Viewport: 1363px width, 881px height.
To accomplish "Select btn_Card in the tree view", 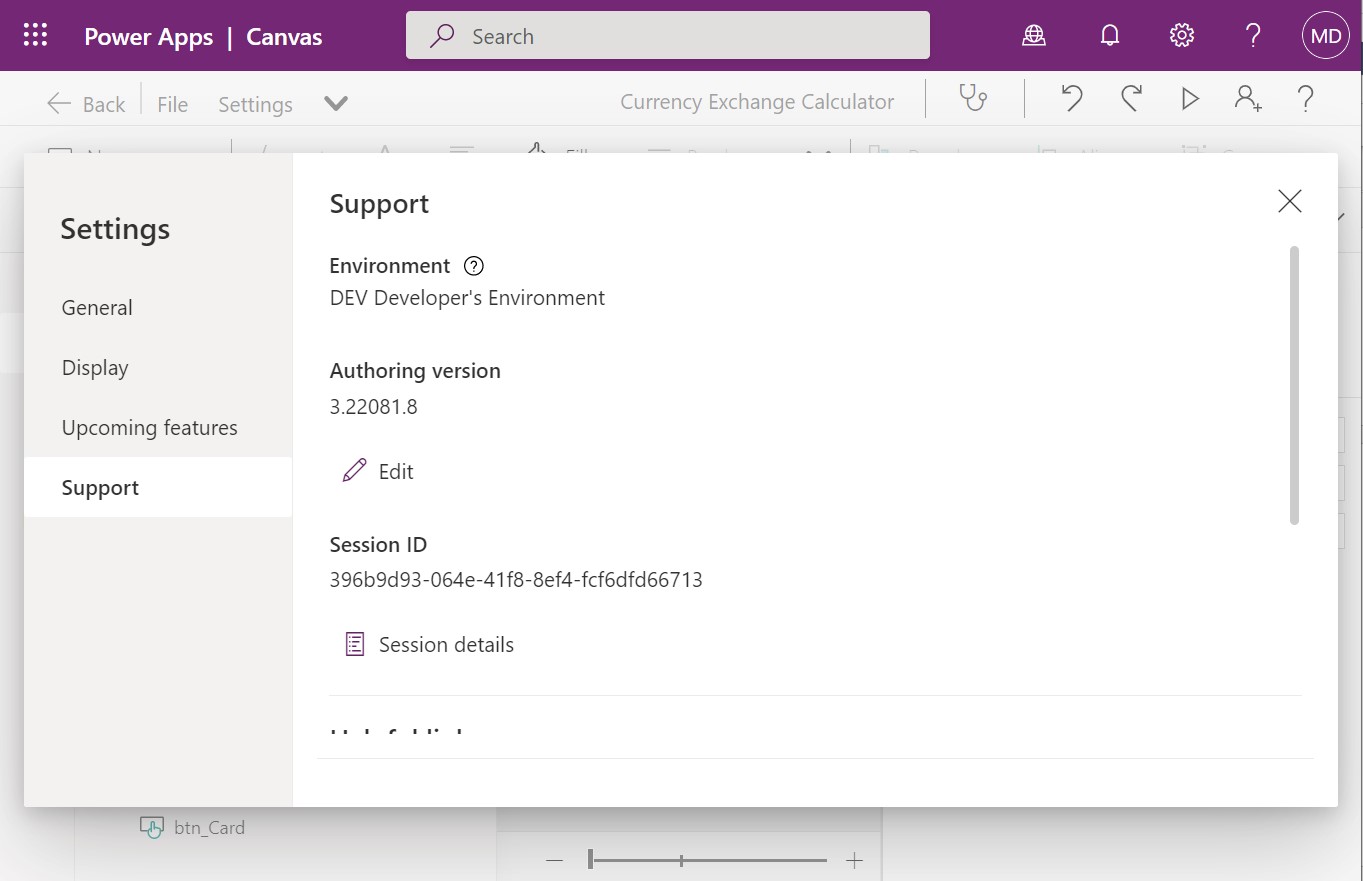I will click(x=210, y=827).
